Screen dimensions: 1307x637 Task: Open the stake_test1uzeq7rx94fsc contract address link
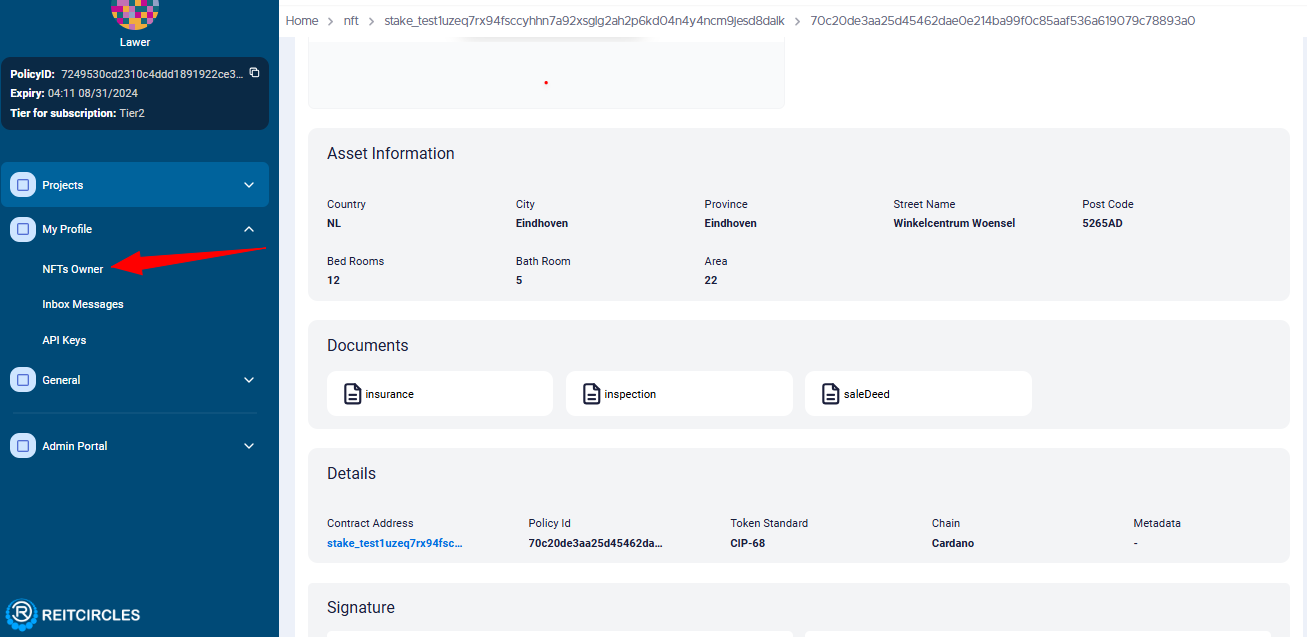394,543
